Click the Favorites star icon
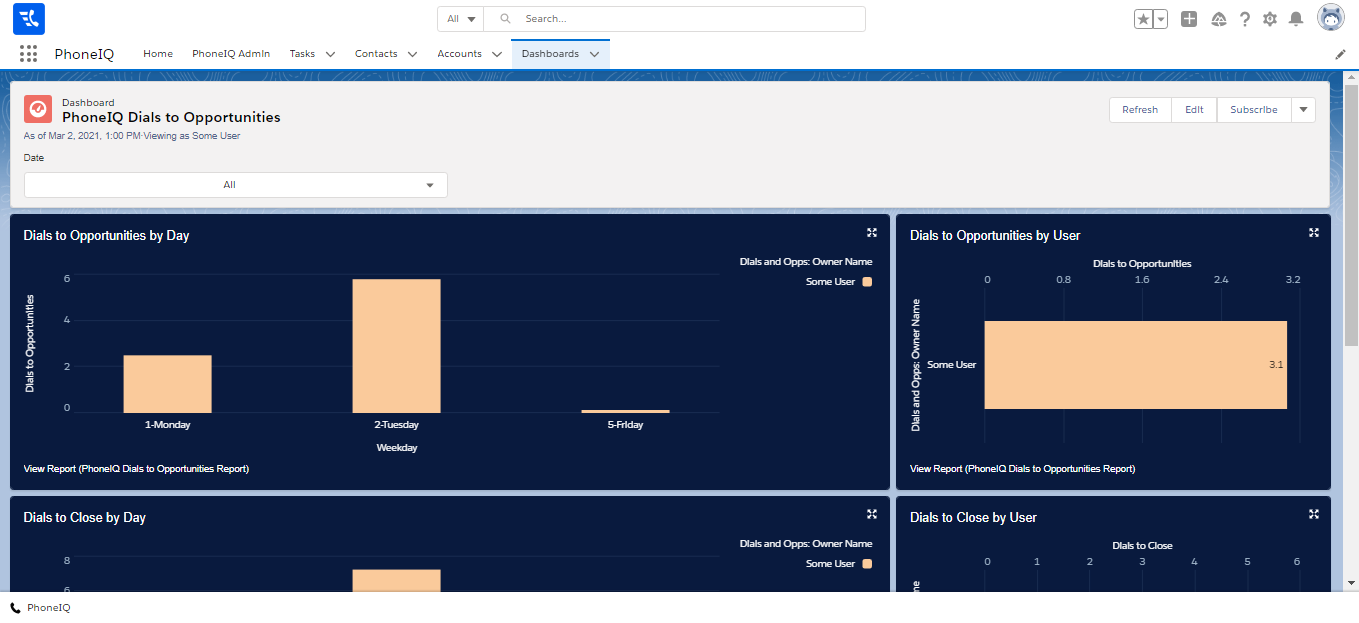The image size is (1359, 623). [x=1144, y=19]
